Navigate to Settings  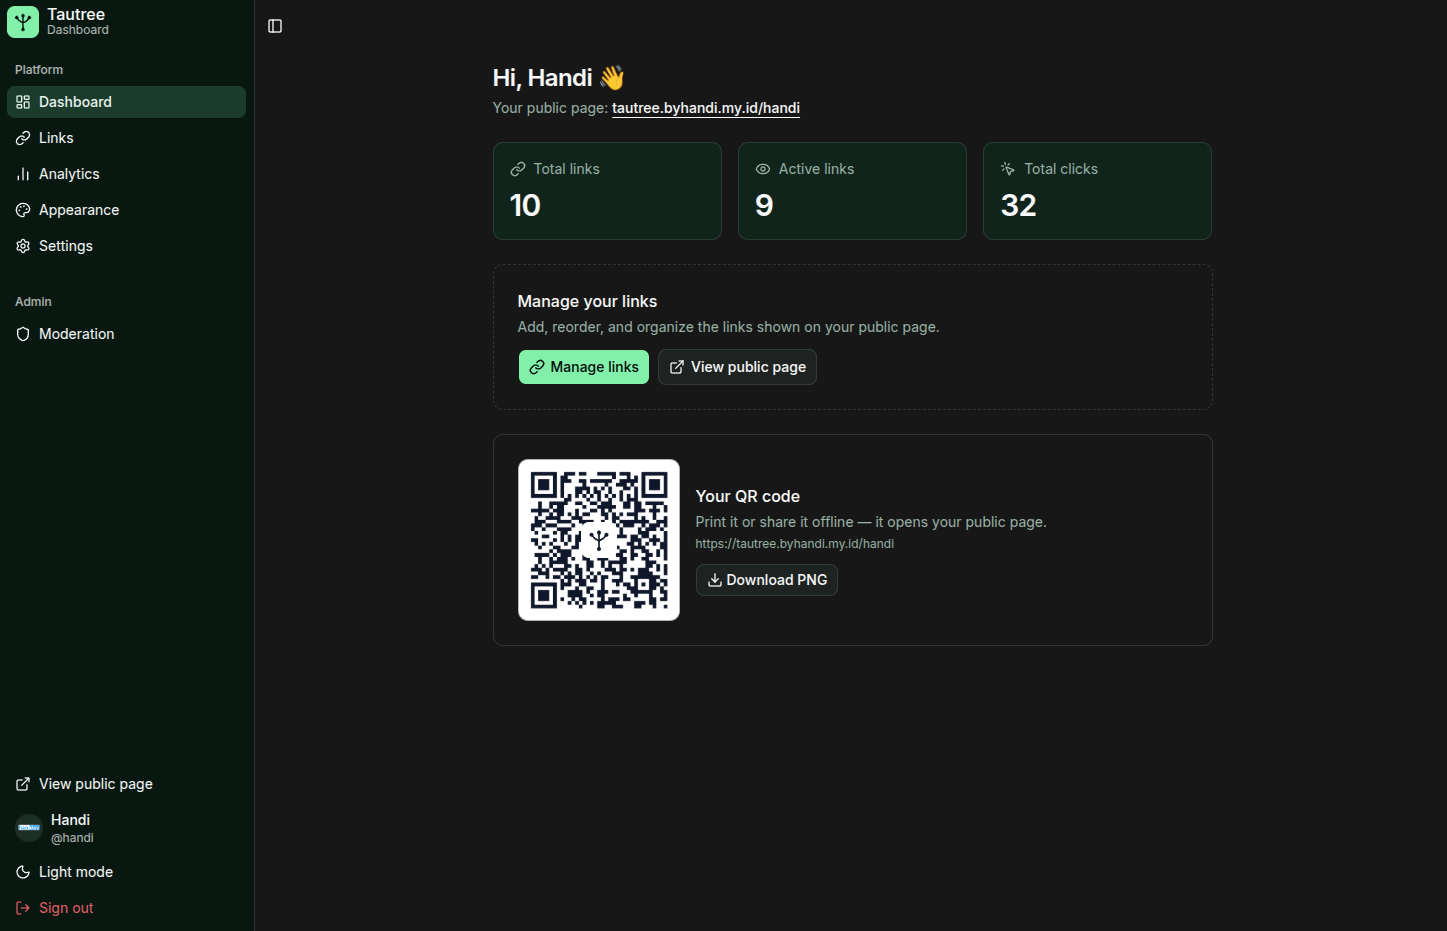[126, 246]
